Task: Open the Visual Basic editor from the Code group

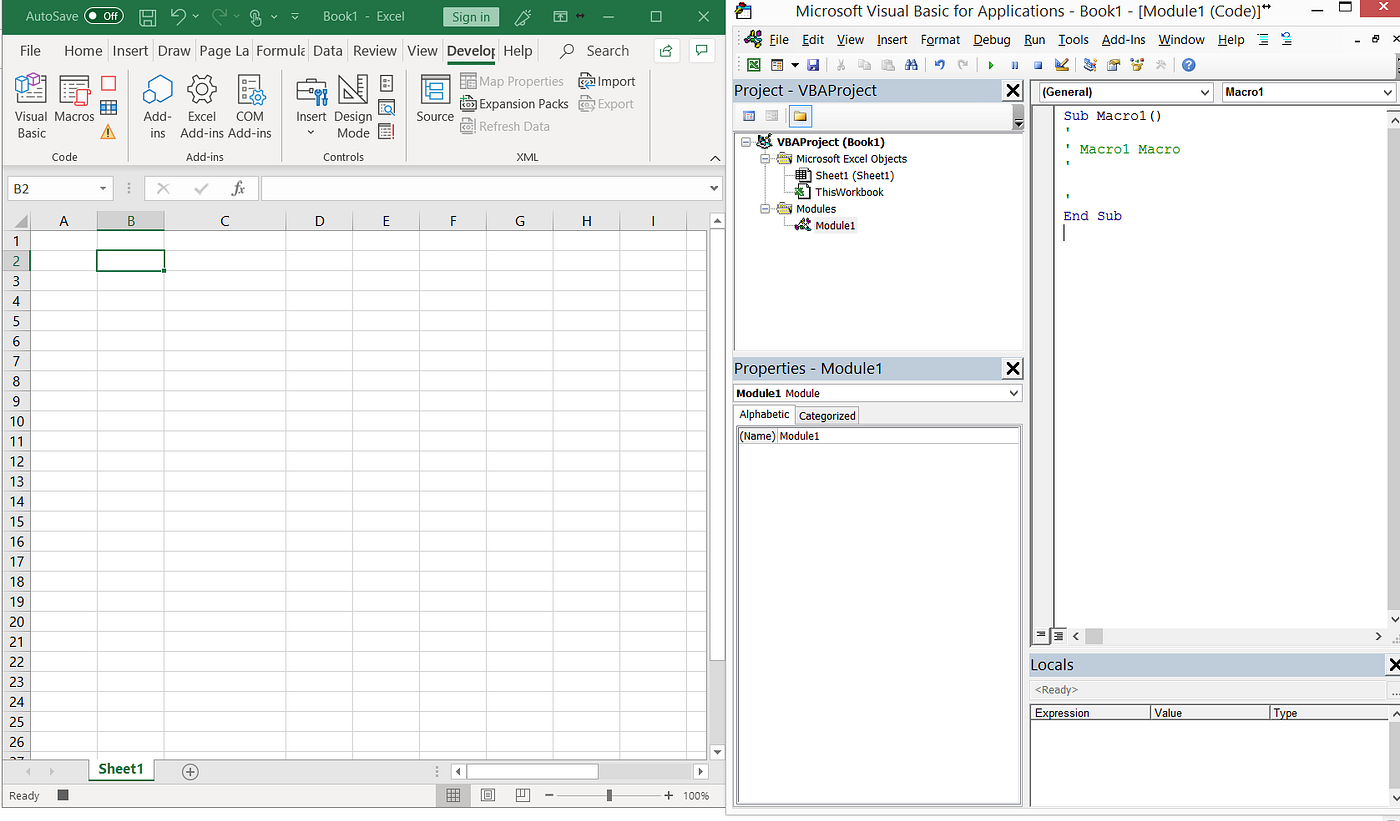Action: click(31, 103)
